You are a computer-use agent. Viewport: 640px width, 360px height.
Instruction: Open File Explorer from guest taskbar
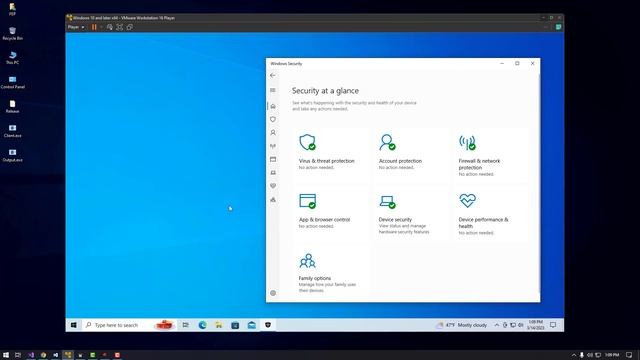click(x=219, y=325)
